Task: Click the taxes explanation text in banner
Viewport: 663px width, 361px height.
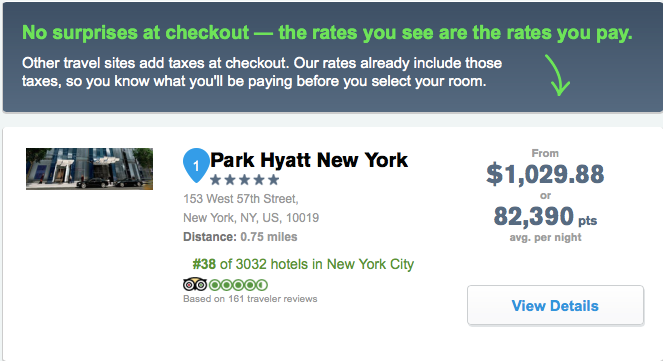Action: point(262,72)
